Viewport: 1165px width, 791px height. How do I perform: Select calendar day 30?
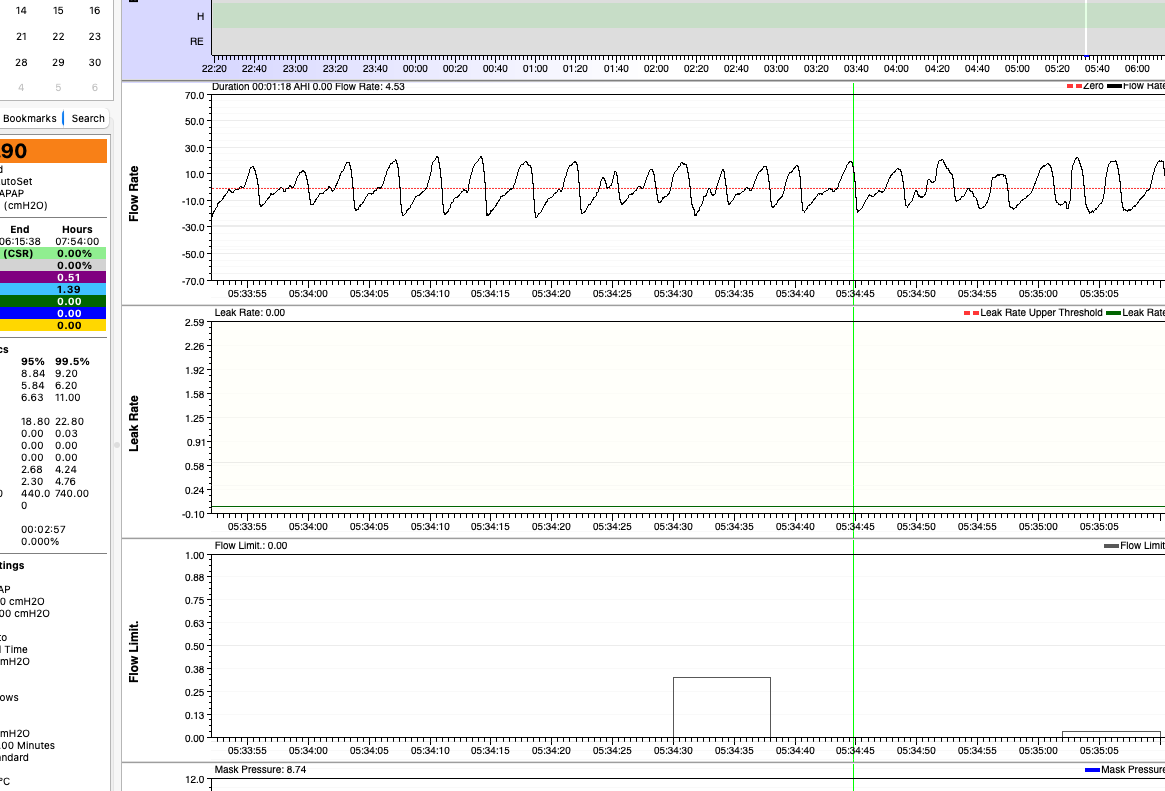(94, 62)
